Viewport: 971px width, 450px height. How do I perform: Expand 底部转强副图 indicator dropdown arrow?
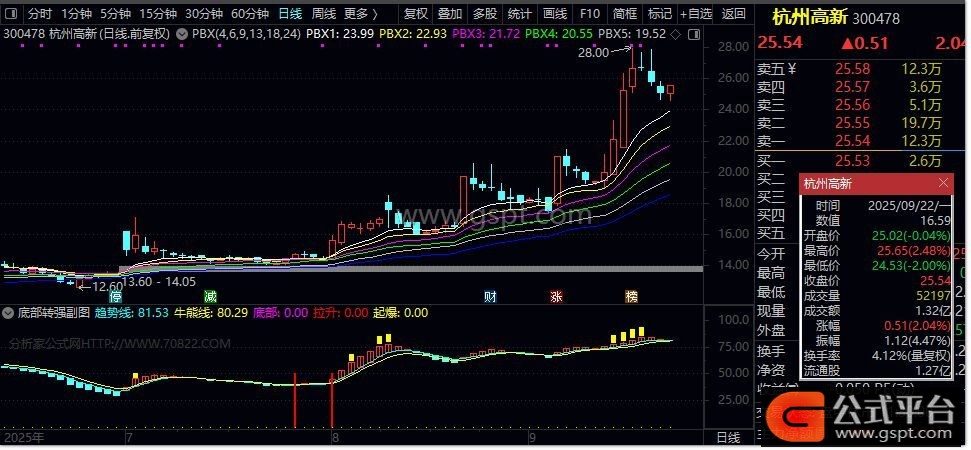[8, 313]
